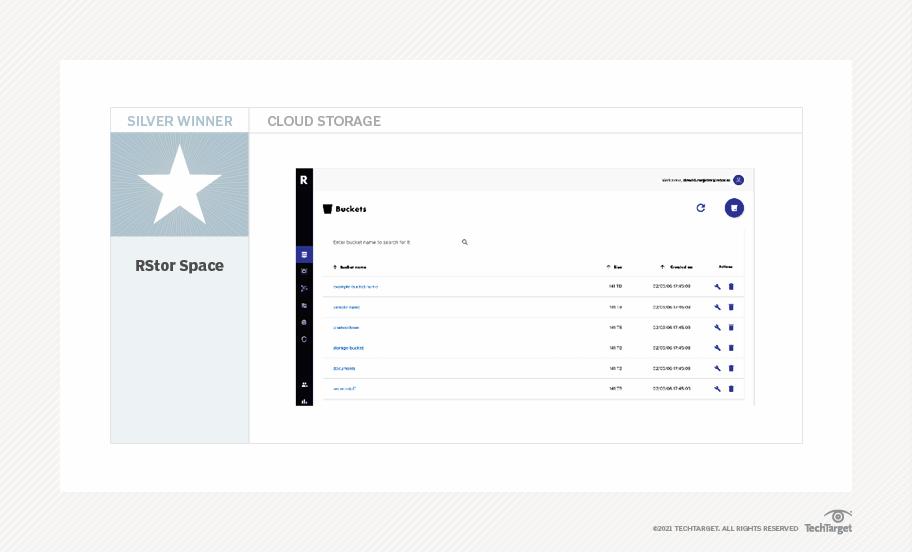
Task: Sort by Created on column
Action: click(676, 267)
